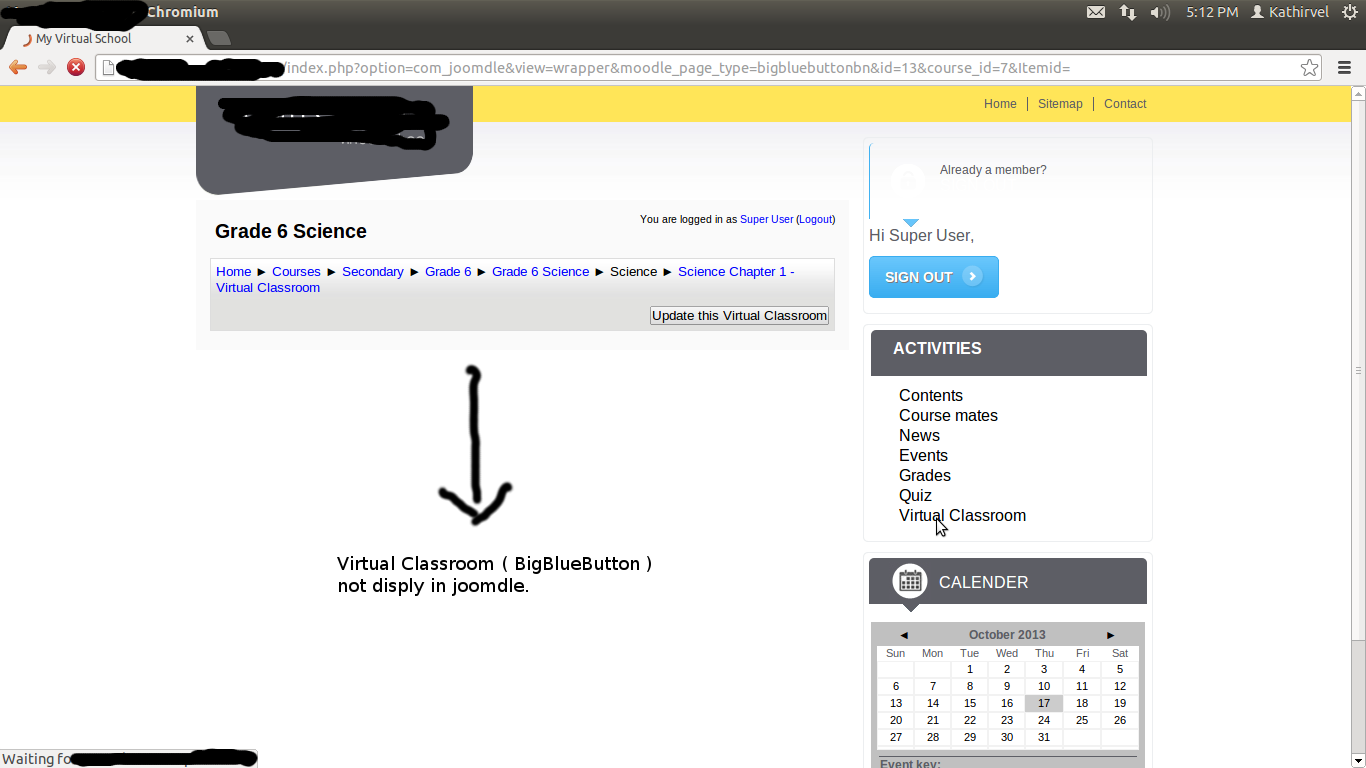Open the mail indicator in system tray
This screenshot has width=1366, height=768.
pos(1096,12)
